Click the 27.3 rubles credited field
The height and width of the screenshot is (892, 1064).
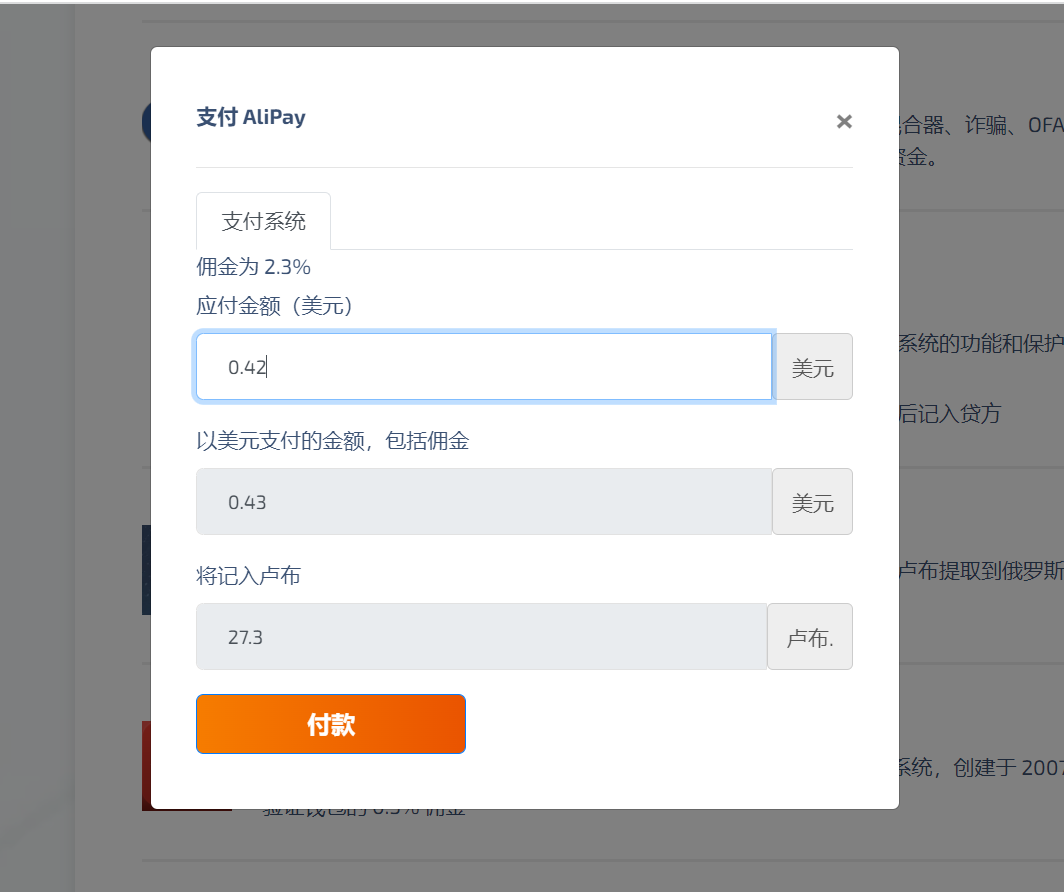click(482, 637)
